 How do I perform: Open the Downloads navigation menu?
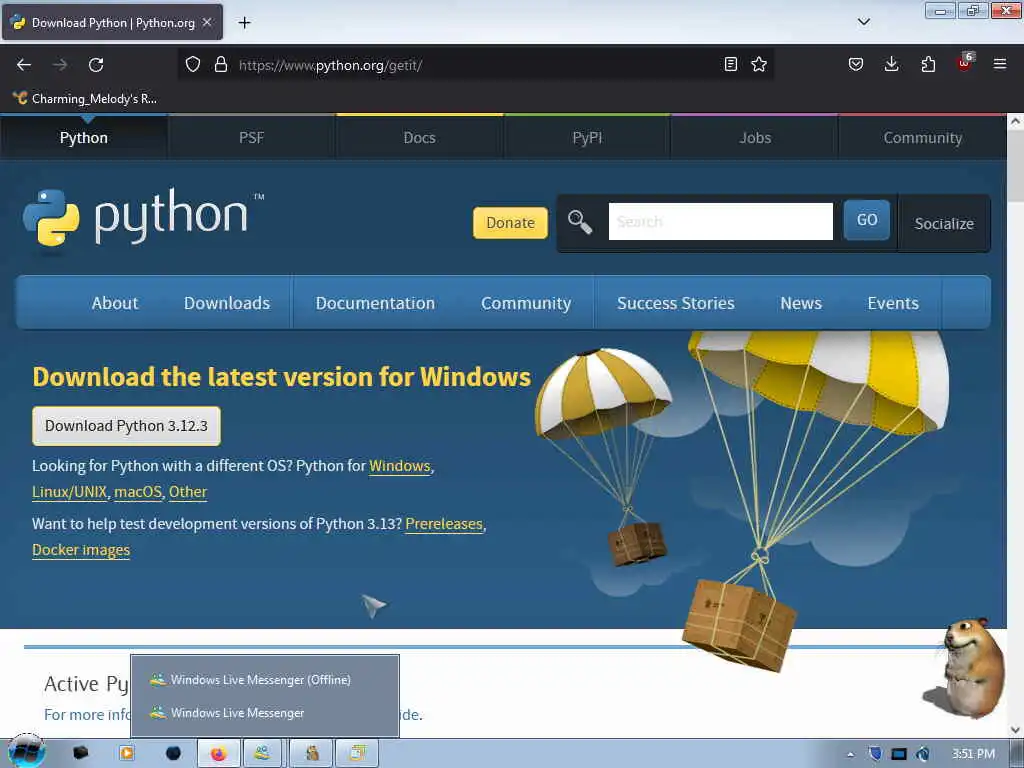pyautogui.click(x=227, y=303)
